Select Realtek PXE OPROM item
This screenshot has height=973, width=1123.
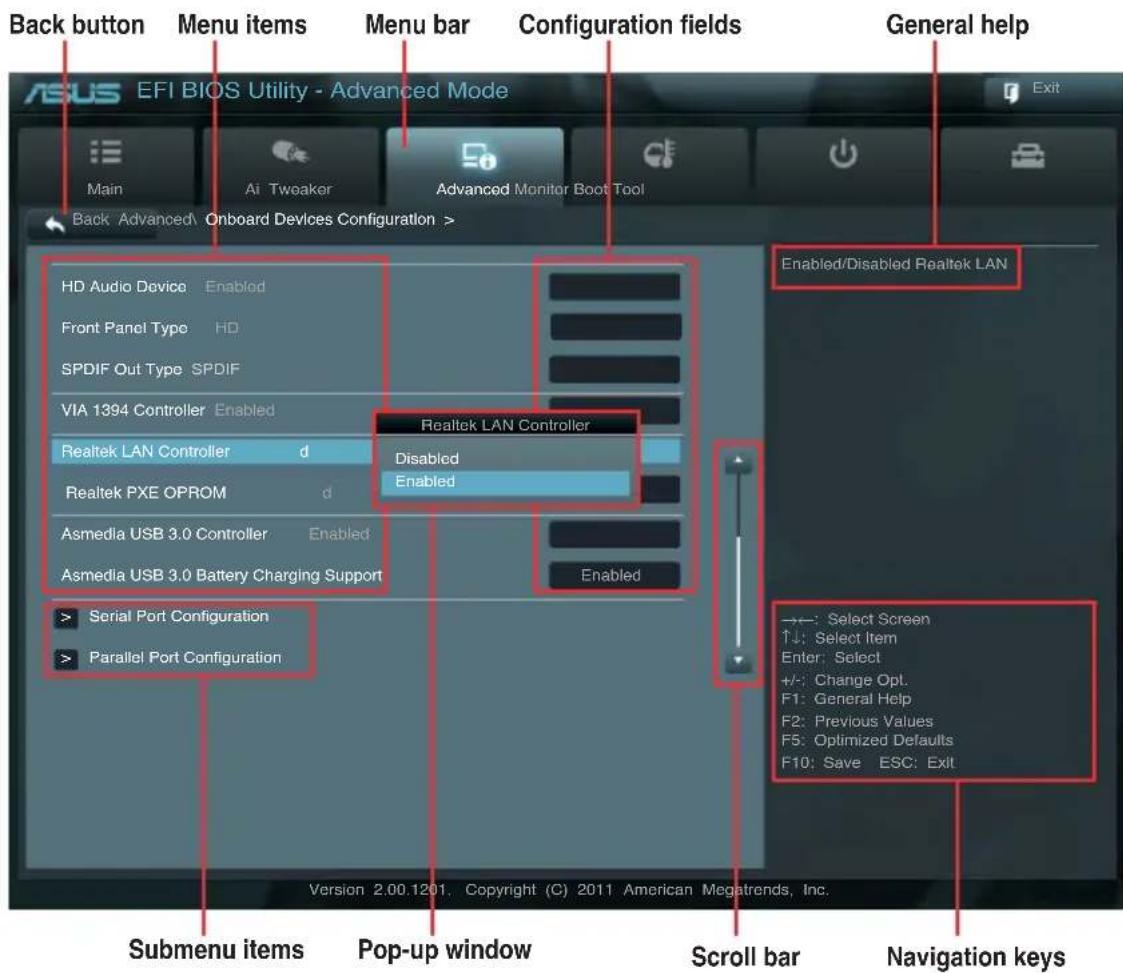tap(146, 493)
